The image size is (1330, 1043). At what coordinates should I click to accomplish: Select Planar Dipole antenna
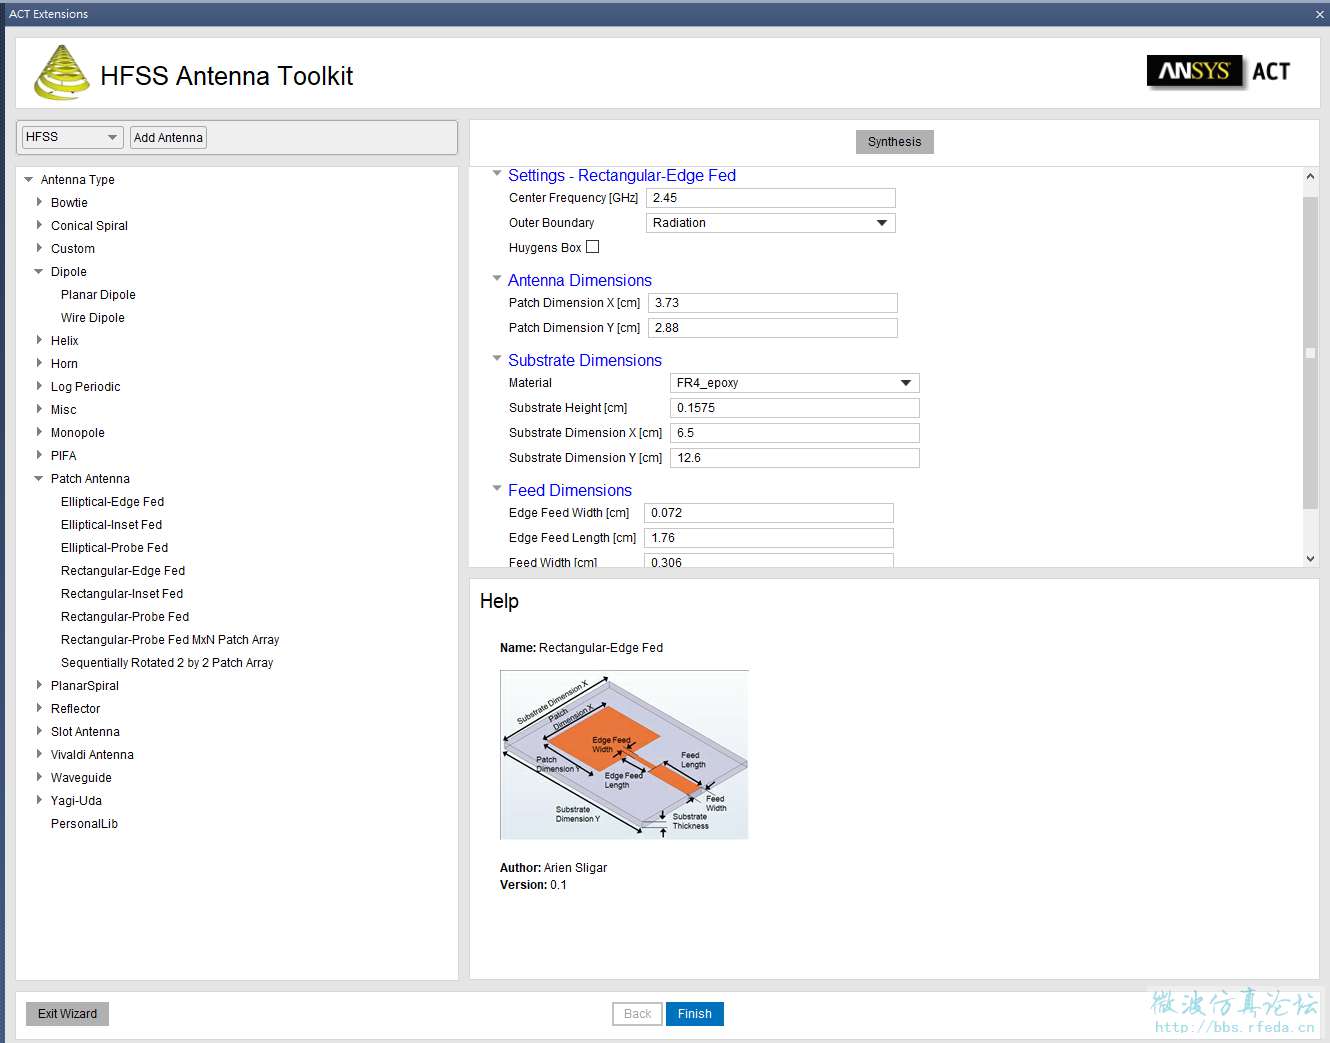coord(98,295)
